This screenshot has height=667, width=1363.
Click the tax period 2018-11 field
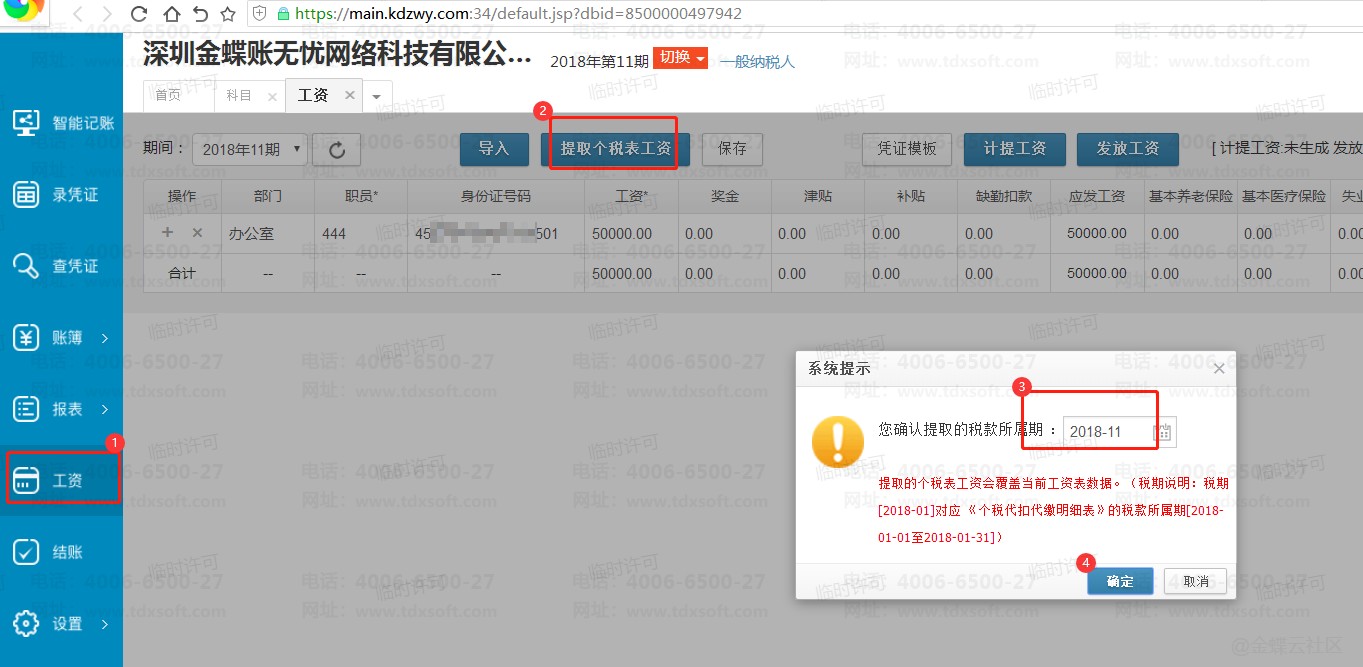pos(1105,432)
